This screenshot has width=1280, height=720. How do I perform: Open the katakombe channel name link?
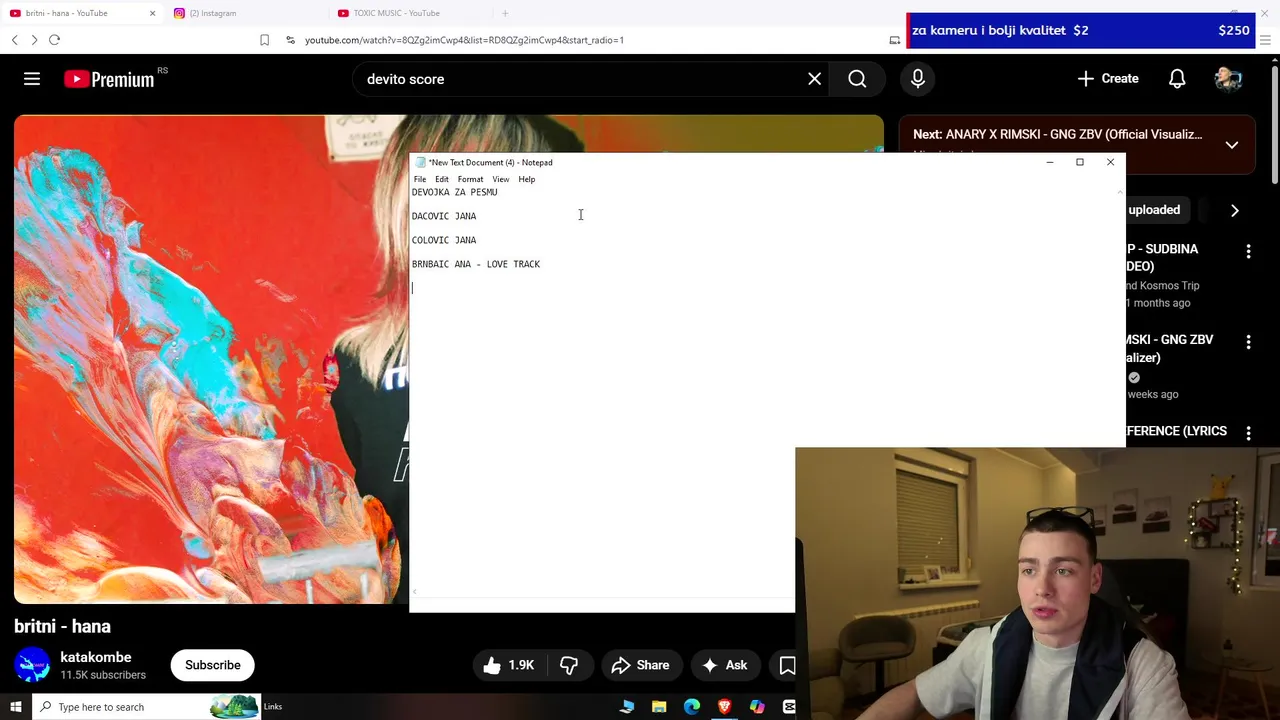click(x=96, y=657)
